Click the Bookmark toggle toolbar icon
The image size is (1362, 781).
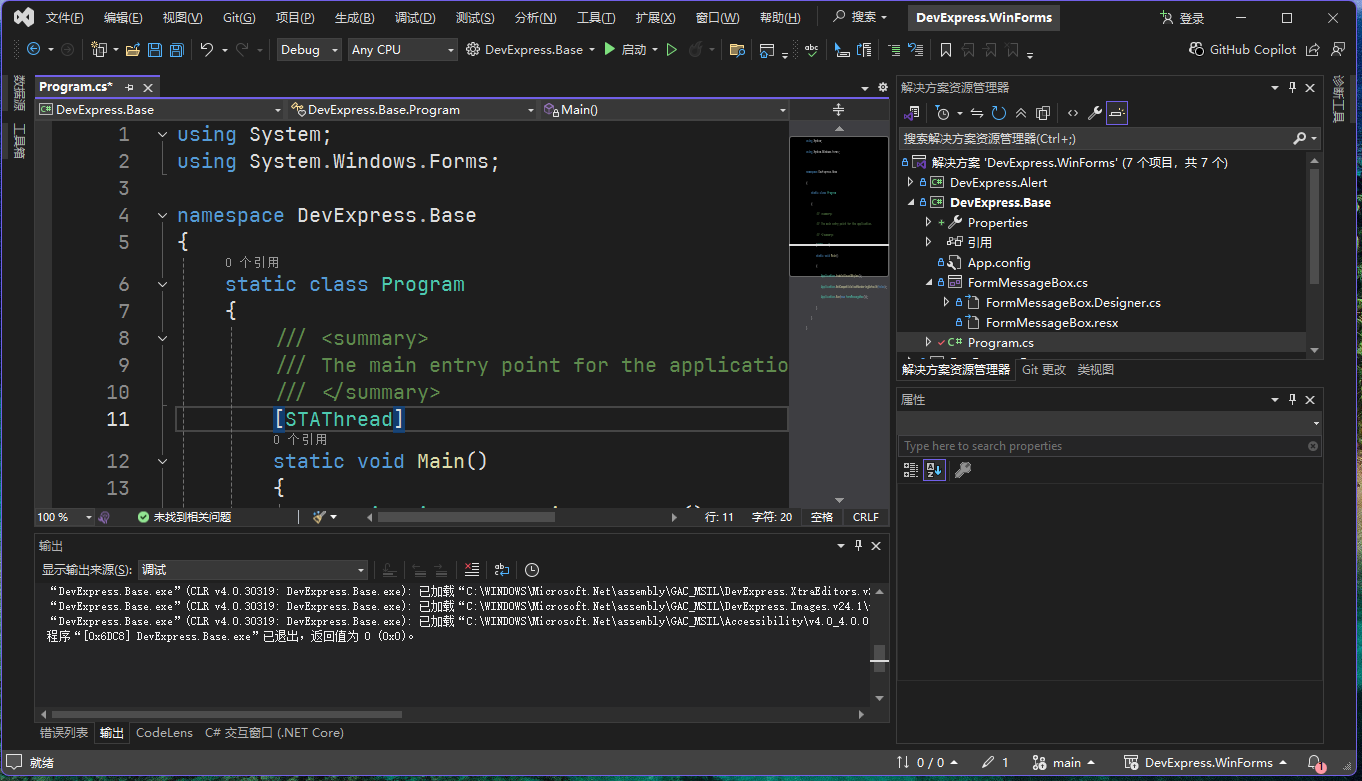pos(946,50)
